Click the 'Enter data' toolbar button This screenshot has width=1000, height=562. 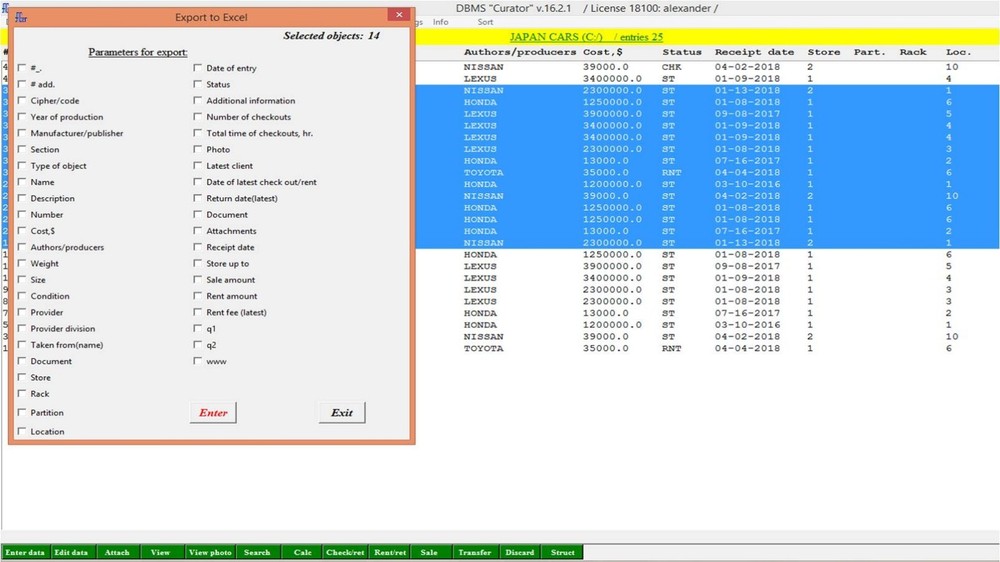coord(25,552)
